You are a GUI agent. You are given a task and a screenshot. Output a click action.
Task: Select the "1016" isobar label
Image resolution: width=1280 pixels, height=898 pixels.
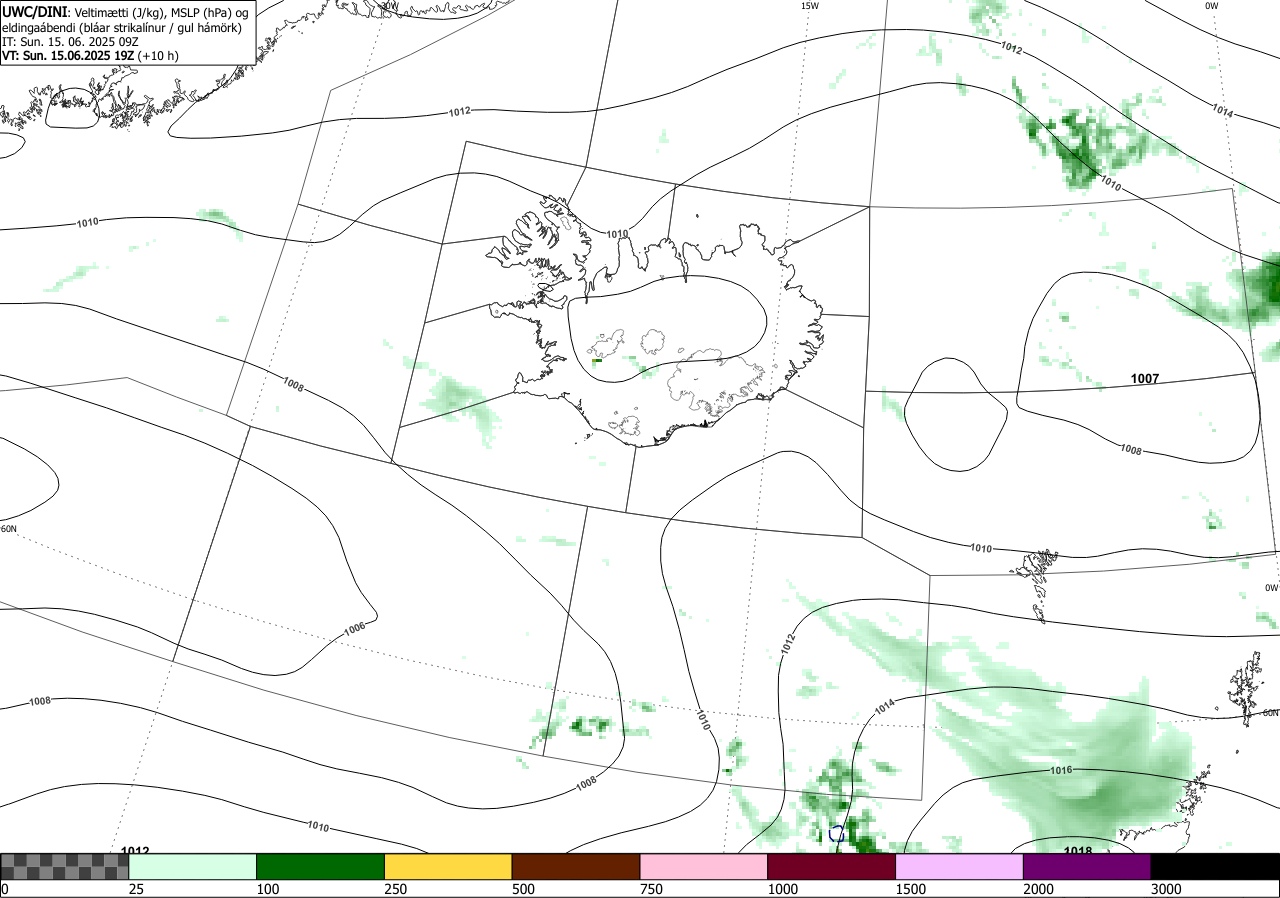1061,770
